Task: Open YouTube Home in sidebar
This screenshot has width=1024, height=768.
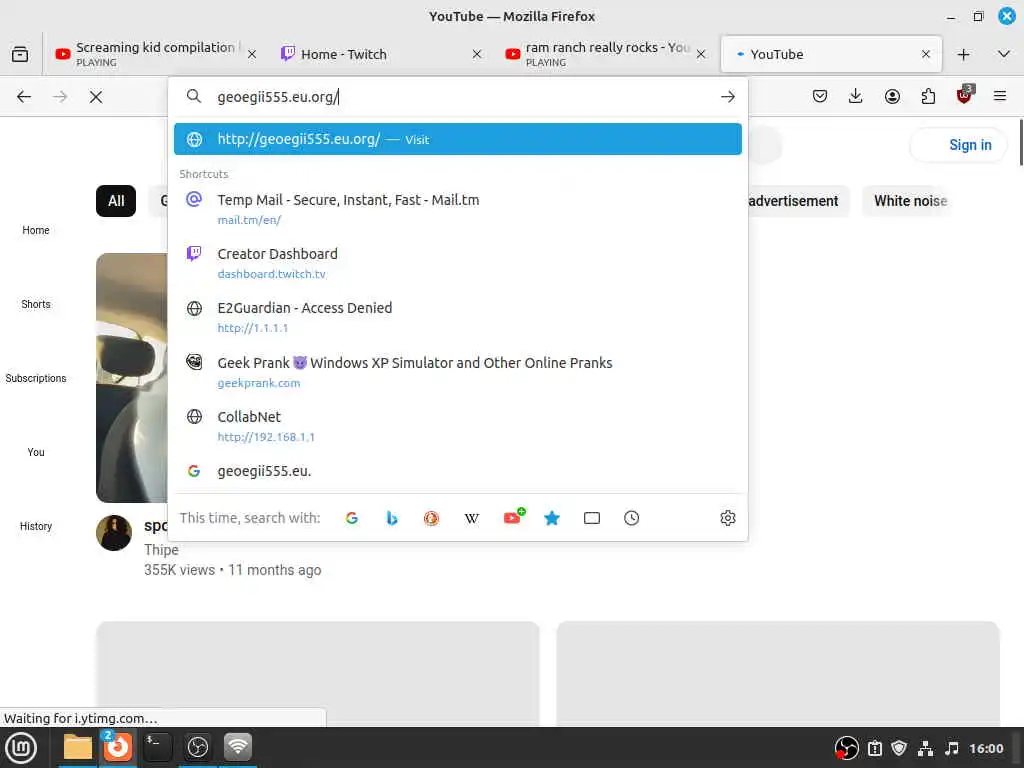Action: click(36, 230)
